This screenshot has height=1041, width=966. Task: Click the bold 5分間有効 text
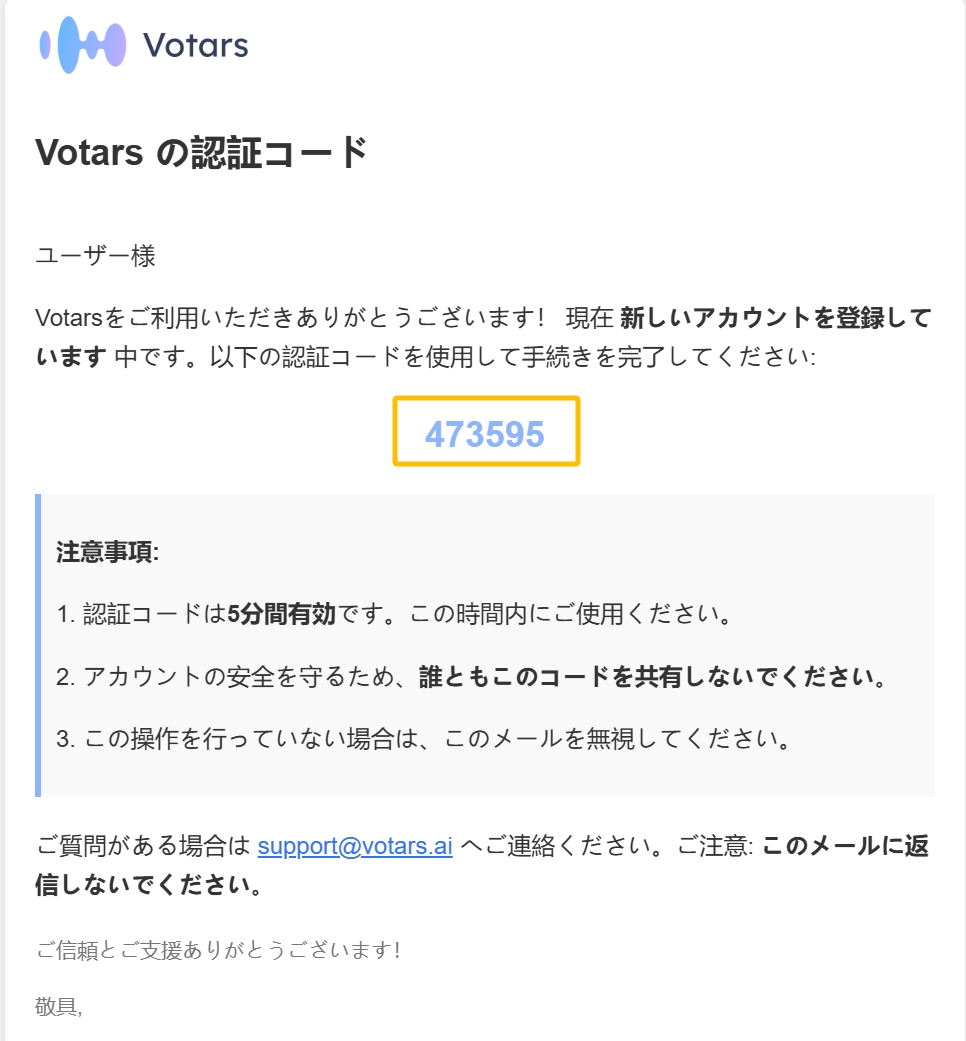pyautogui.click(x=282, y=613)
